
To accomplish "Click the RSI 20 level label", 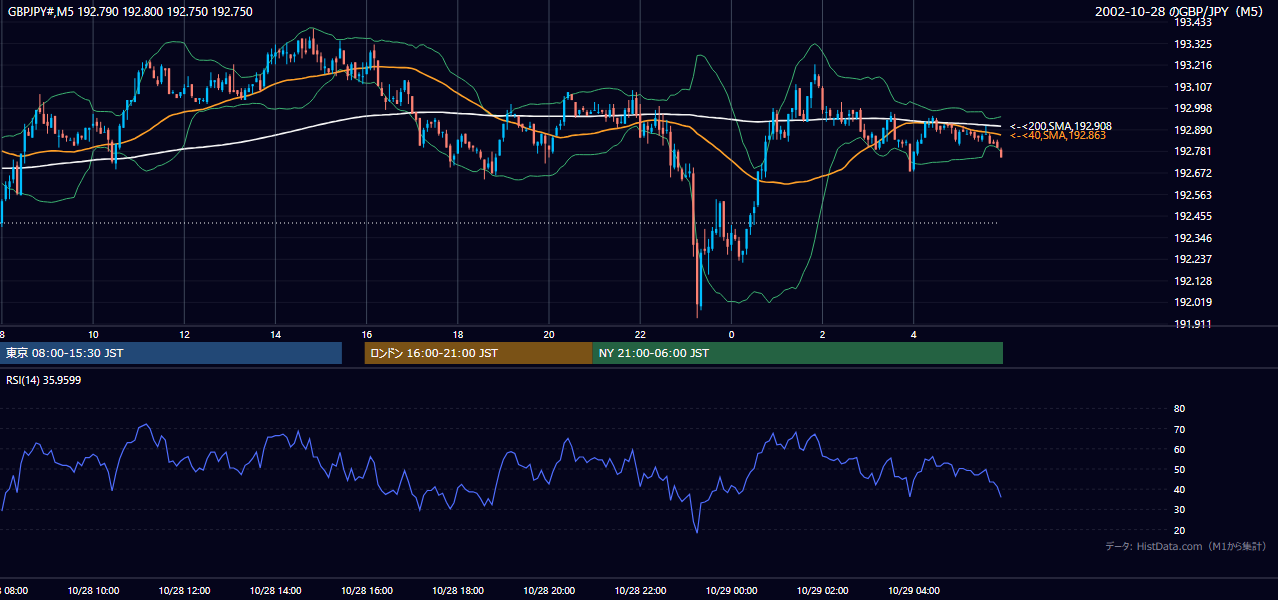I will point(1179,530).
